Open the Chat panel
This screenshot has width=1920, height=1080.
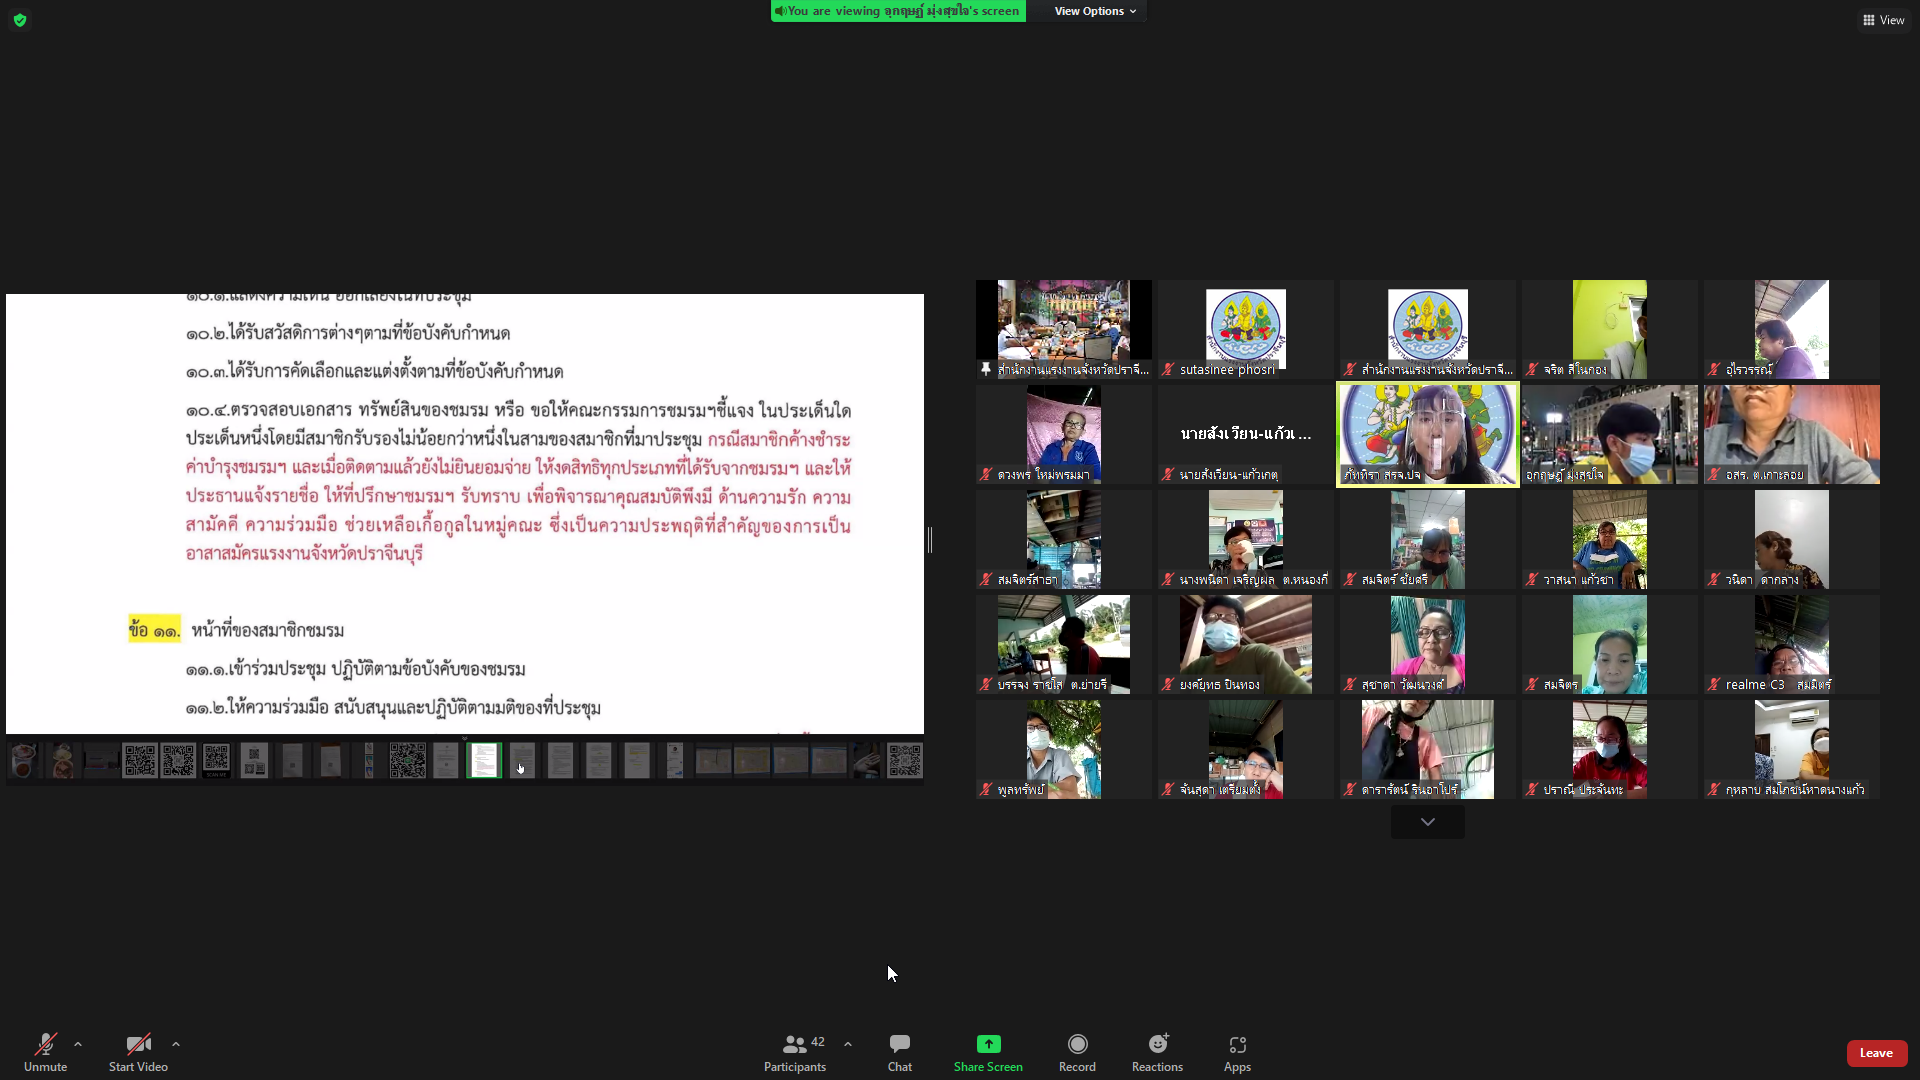click(x=899, y=1052)
